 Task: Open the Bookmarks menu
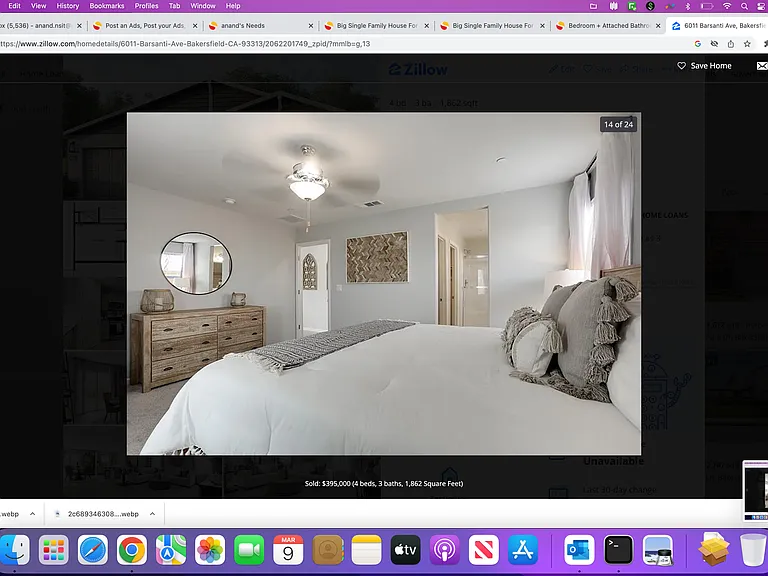pos(107,6)
